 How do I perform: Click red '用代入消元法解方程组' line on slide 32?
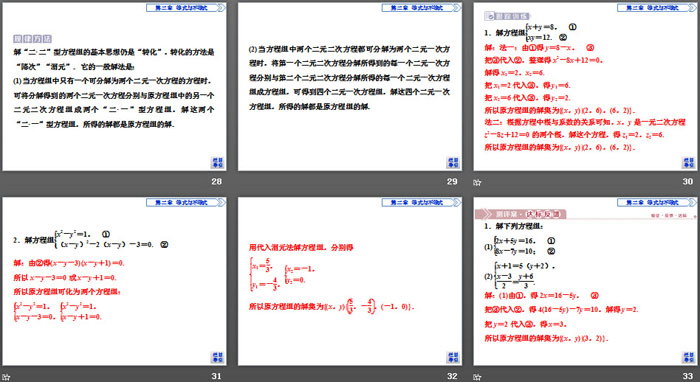[301, 247]
